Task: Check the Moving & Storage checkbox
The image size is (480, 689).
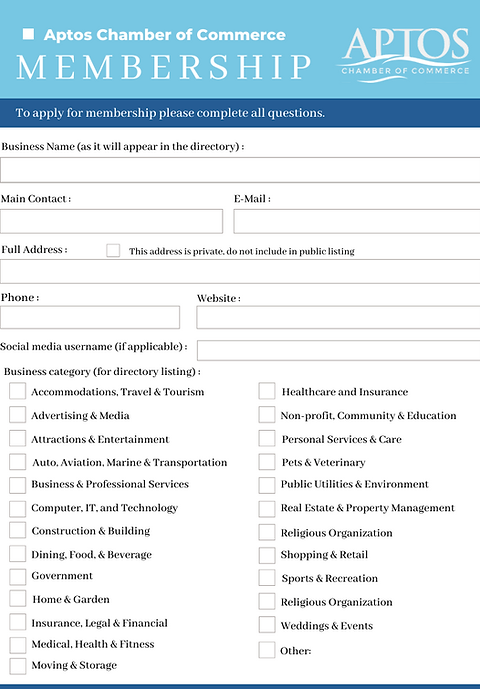Action: click(x=18, y=666)
